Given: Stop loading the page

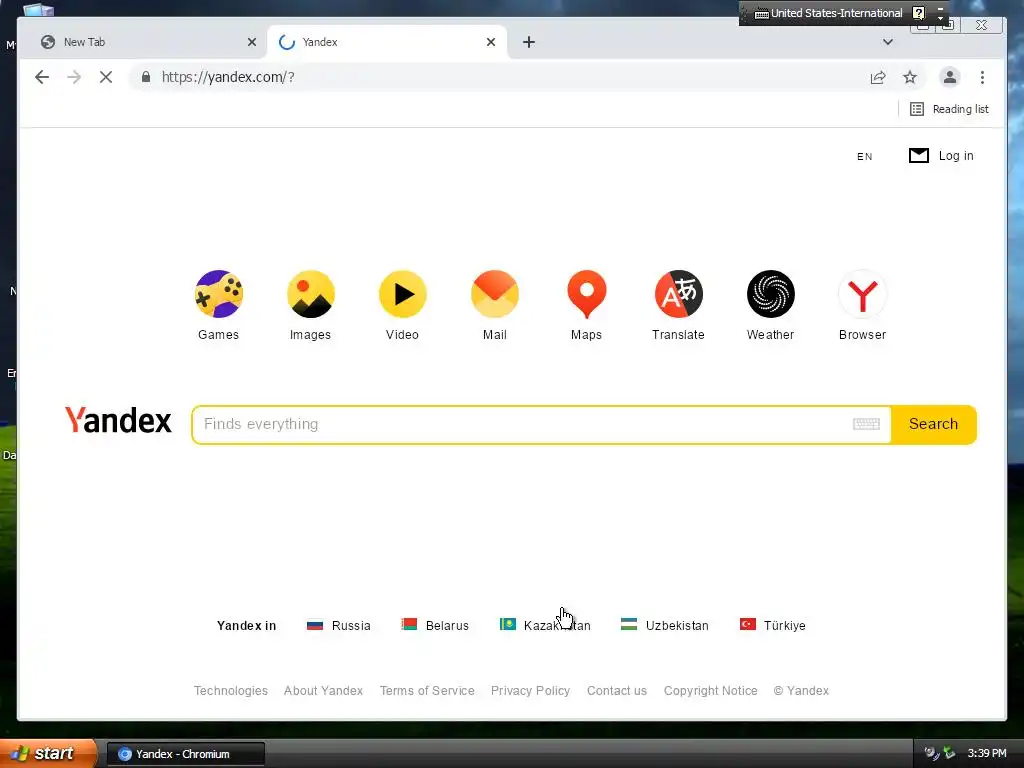Looking at the screenshot, I should point(106,77).
